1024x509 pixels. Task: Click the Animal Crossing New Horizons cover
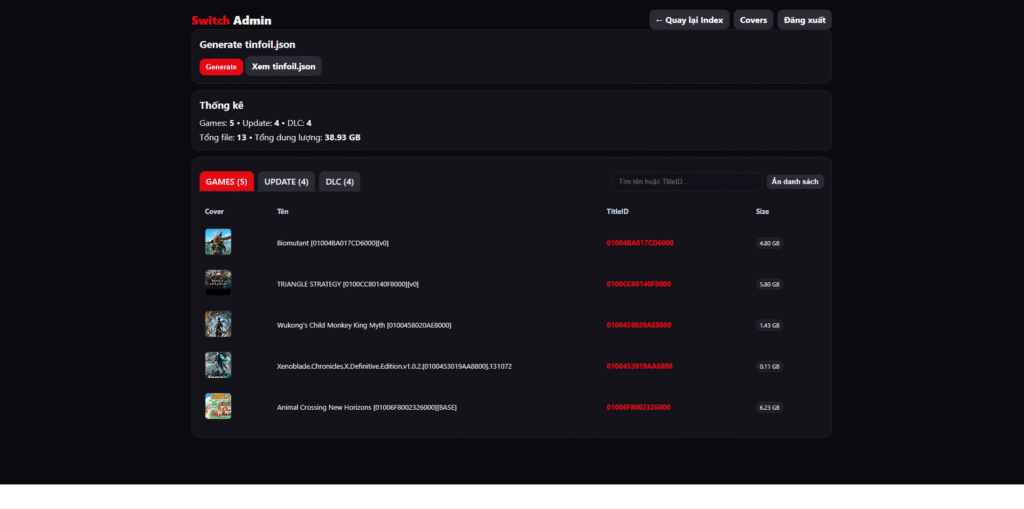tap(218, 406)
